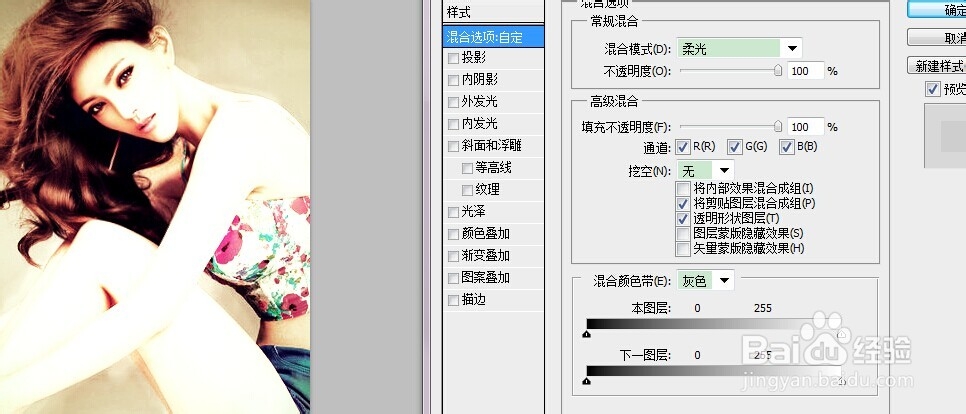966x414 pixels.
Task: Toggle the 图案叠加 pattern overlay checkbox
Action: [453, 278]
